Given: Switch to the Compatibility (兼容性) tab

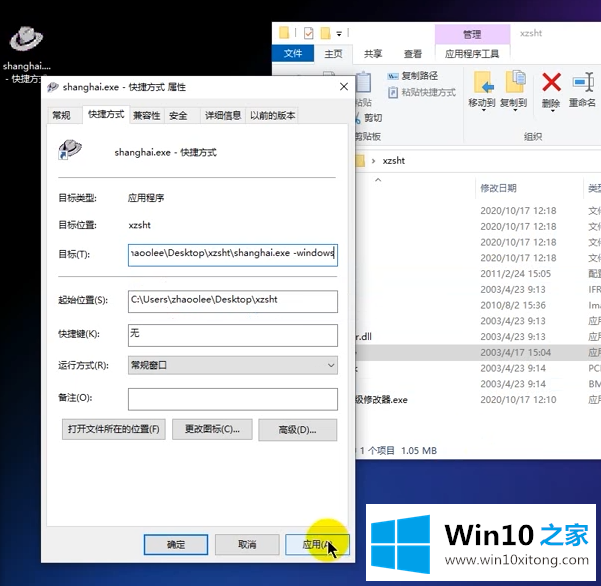Looking at the screenshot, I should point(146,115).
